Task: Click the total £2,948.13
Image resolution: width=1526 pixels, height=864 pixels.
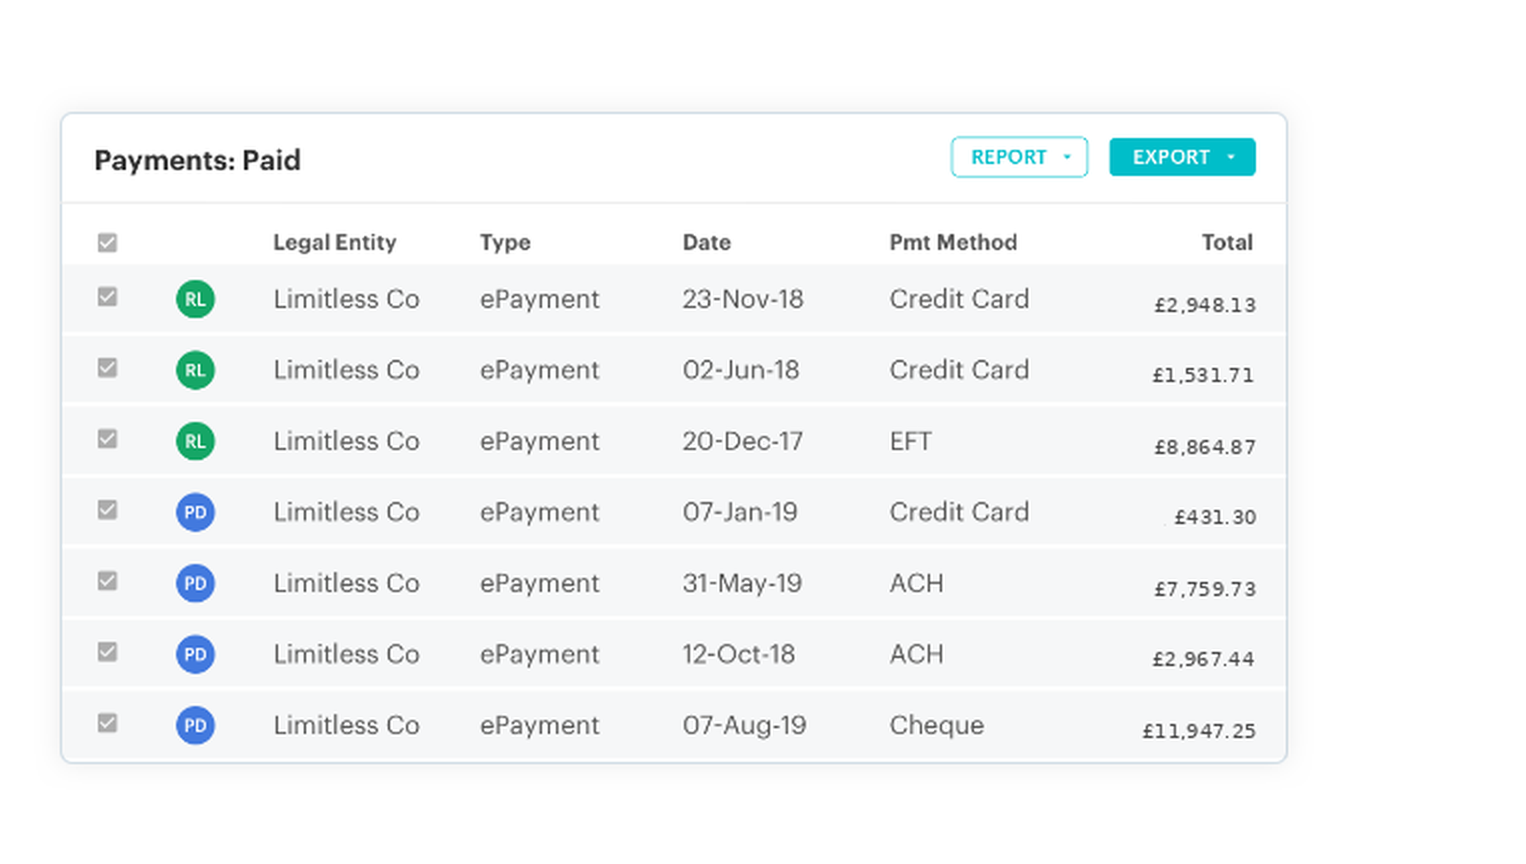Action: click(1205, 305)
